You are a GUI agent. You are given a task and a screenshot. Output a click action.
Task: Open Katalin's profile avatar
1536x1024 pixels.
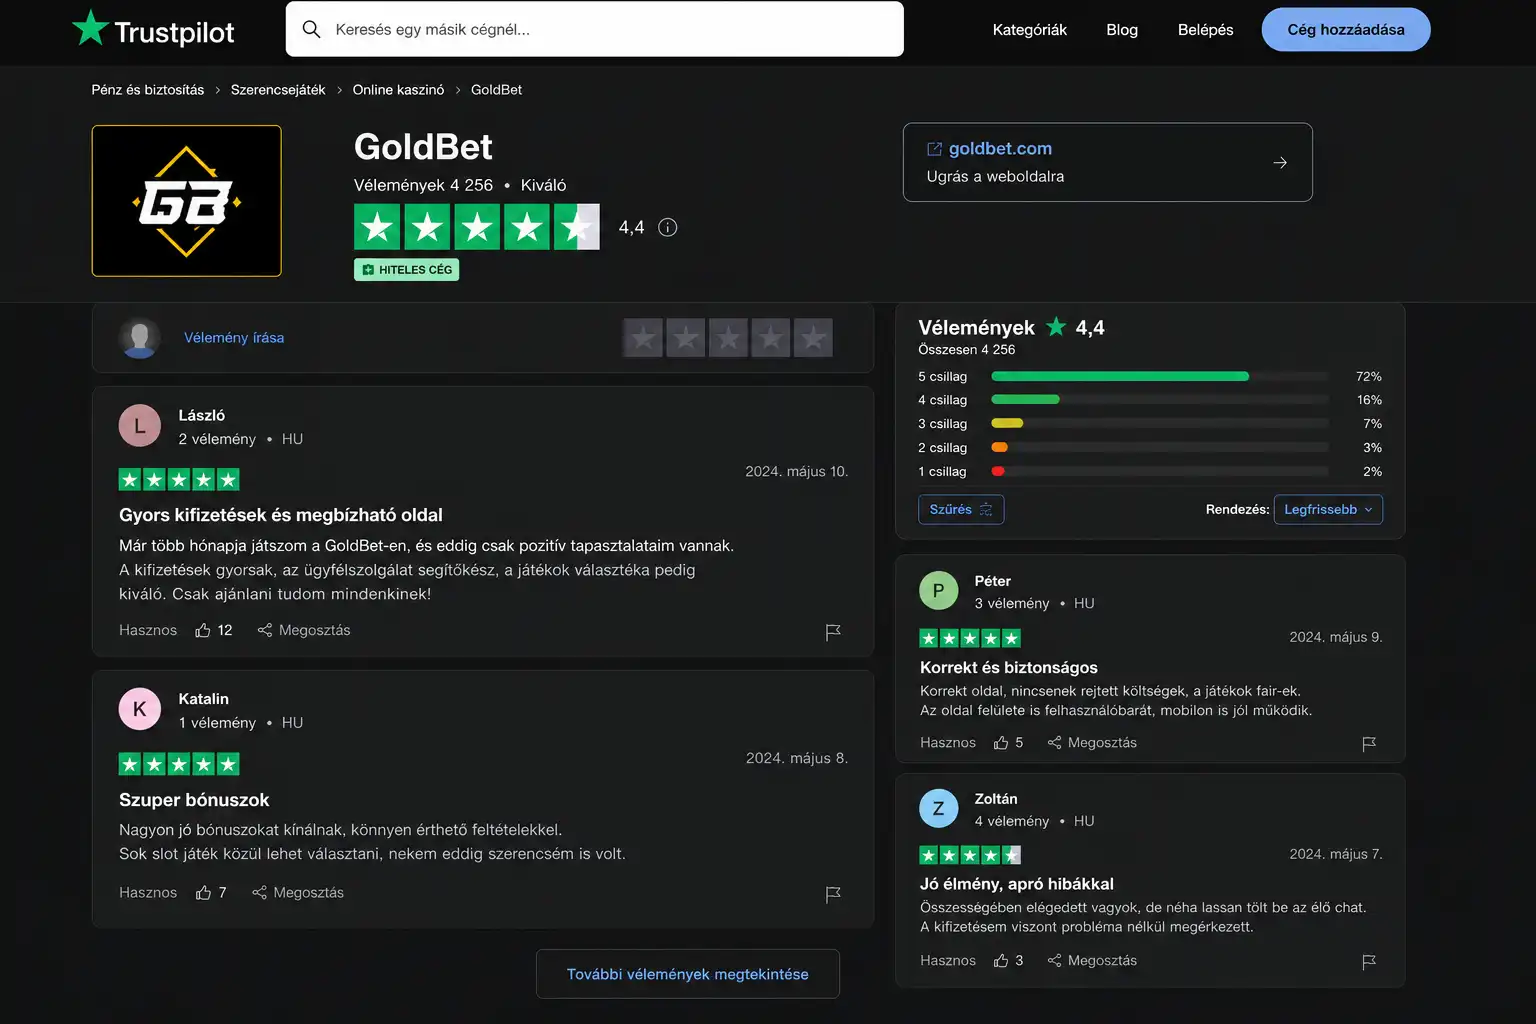[x=140, y=709]
